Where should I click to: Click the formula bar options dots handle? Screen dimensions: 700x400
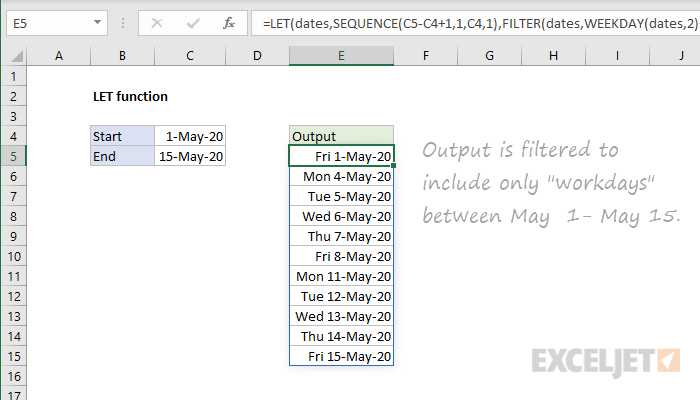point(123,23)
